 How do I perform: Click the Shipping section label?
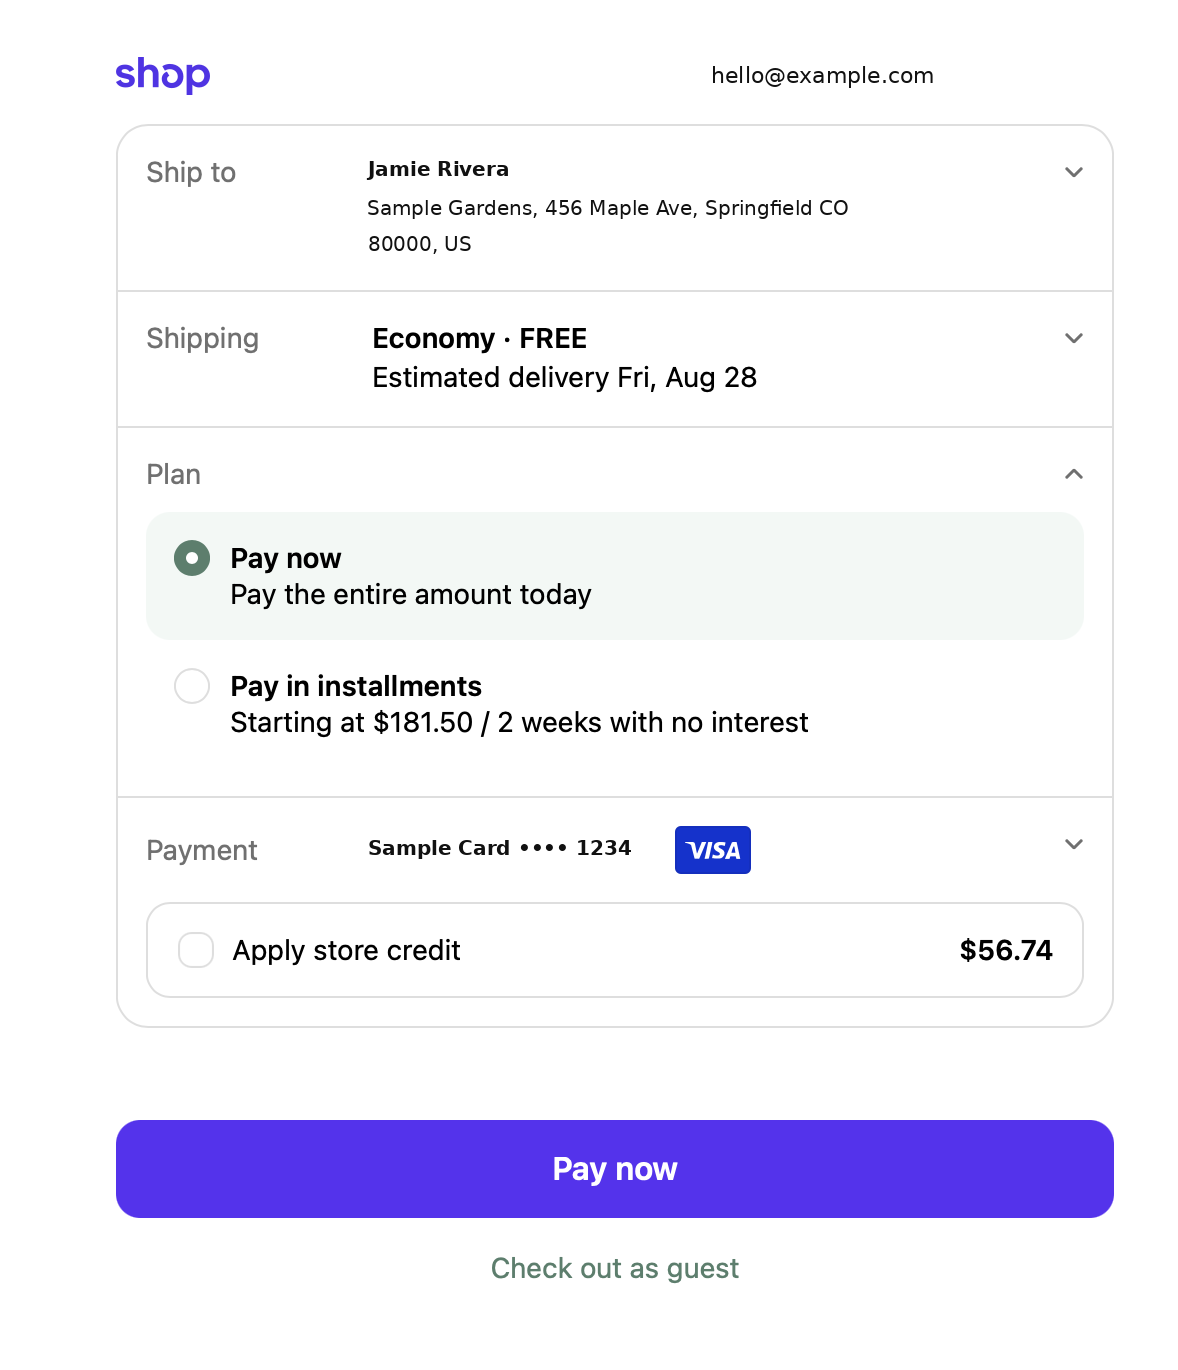(x=203, y=338)
